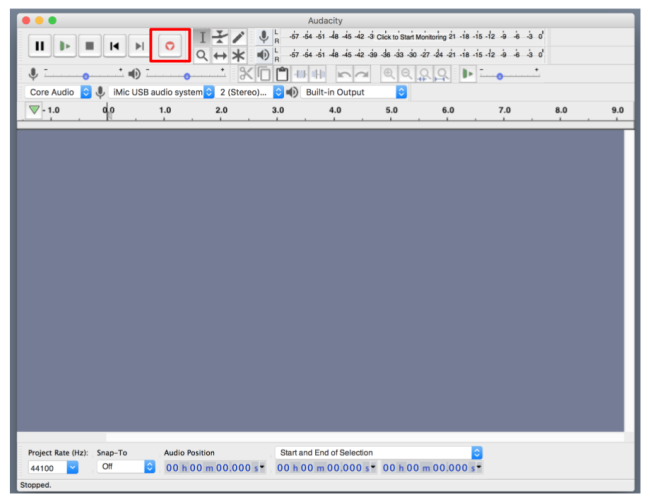Click the Zoom In toolbar icon
650x502 pixels.
388,74
